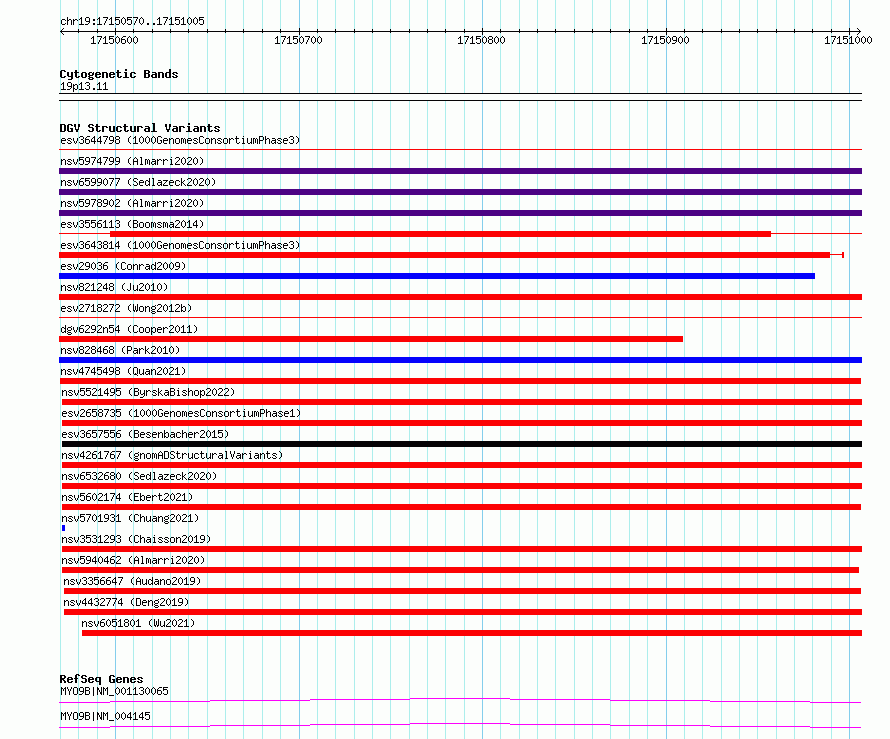This screenshot has height=739, width=890.
Task: Click variant label esv3643814 (1000GenomesConsortiumPhase3)
Action: click(180, 245)
